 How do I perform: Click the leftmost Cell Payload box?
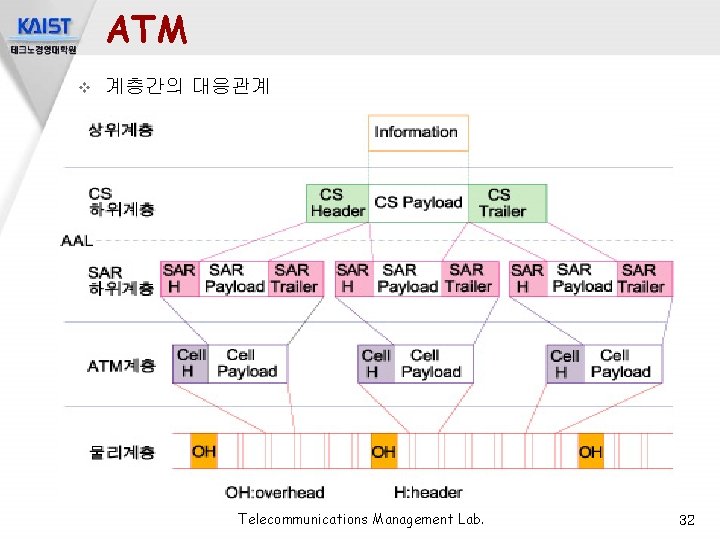[248, 364]
